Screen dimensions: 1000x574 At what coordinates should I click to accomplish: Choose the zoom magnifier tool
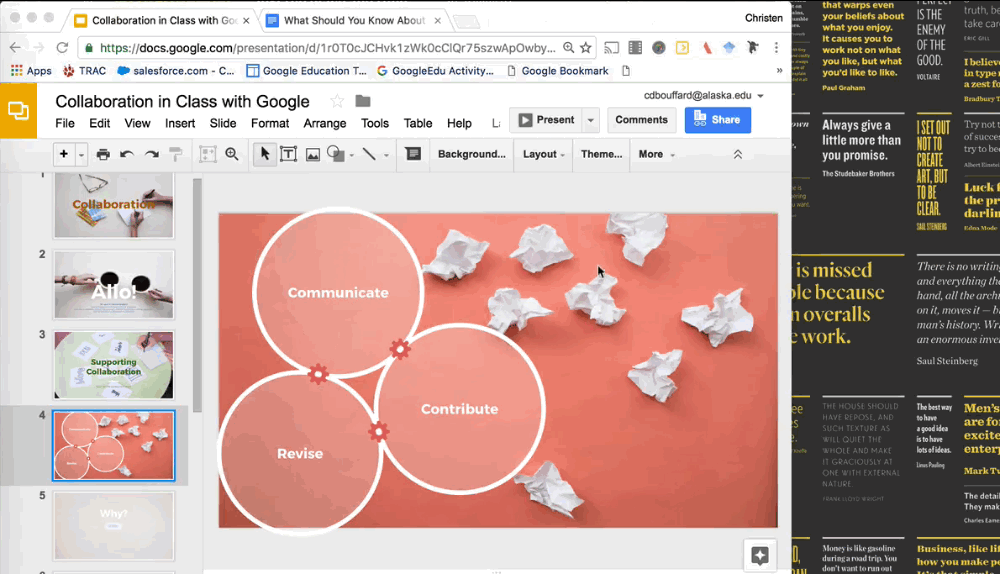click(x=232, y=154)
